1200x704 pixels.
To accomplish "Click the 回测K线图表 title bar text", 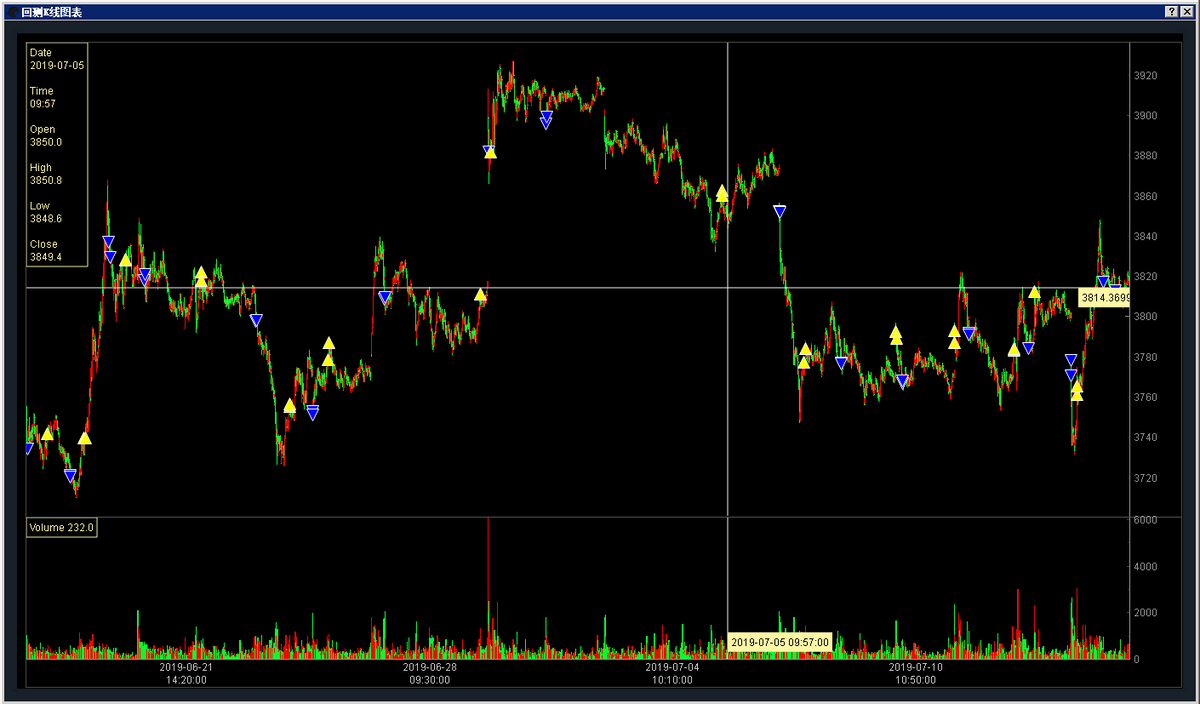I will 52,12.
